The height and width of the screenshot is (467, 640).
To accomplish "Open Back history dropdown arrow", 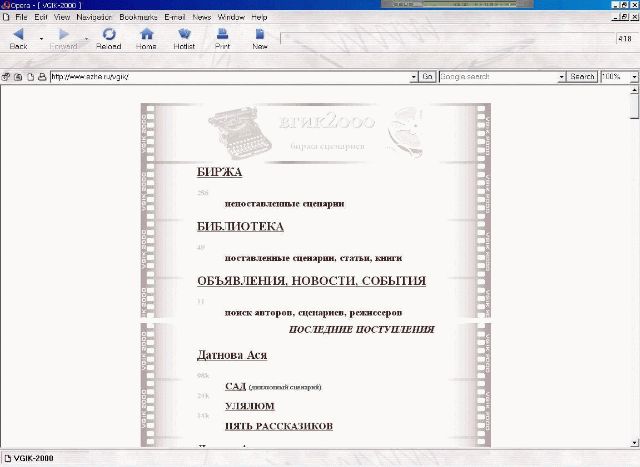I will point(41,39).
